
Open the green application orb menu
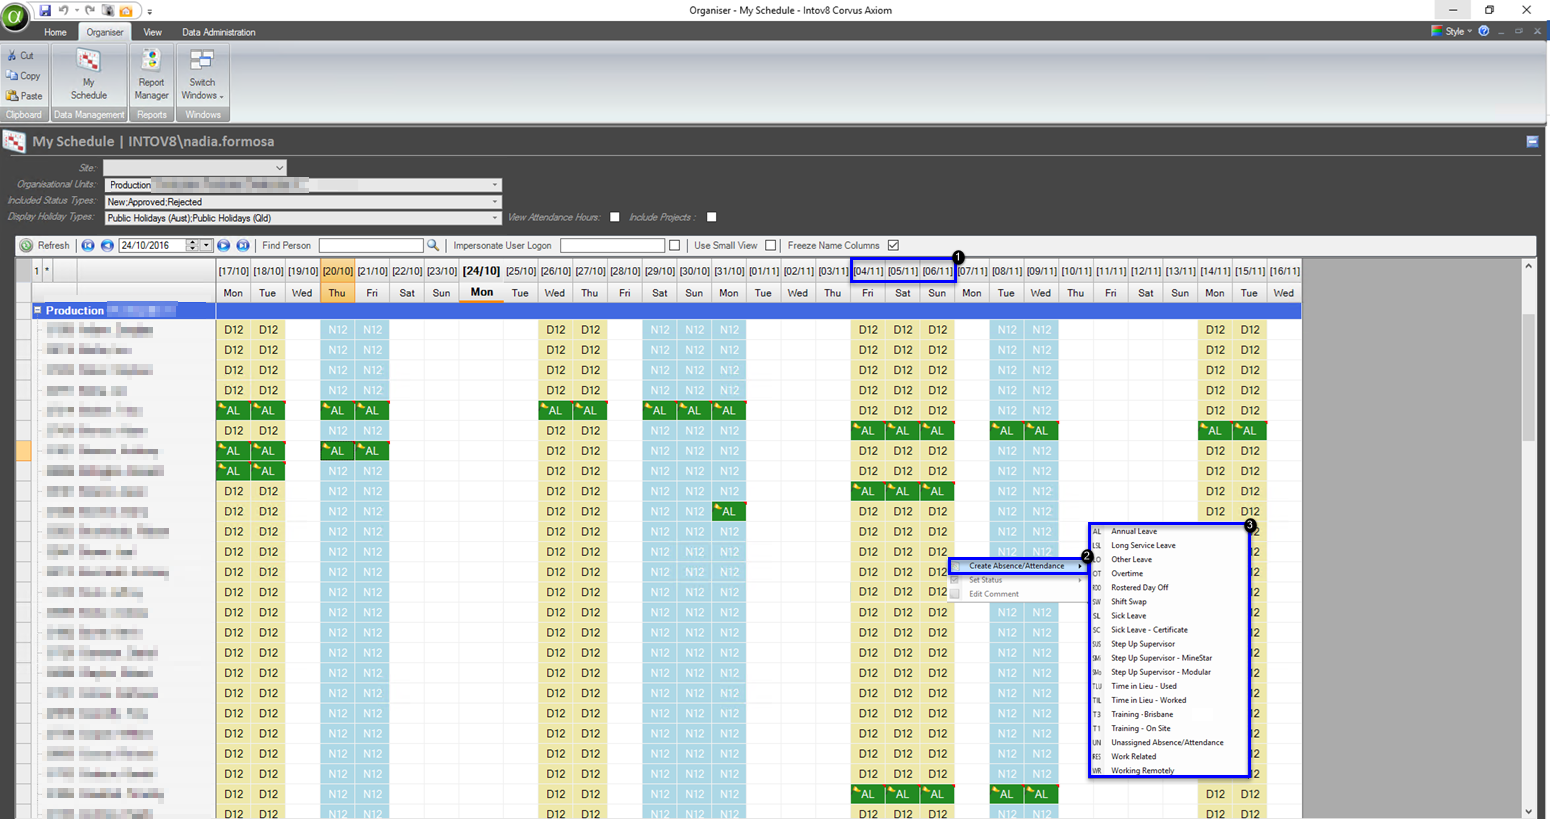15,16
